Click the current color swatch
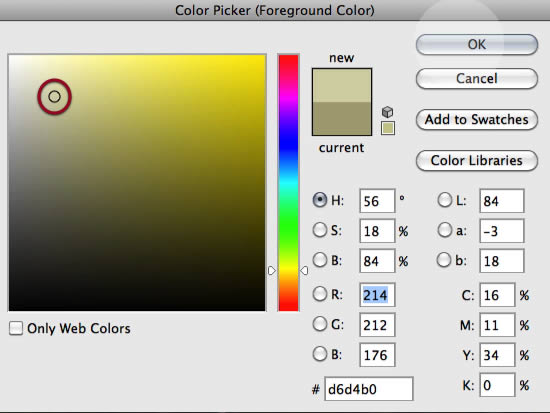Image resolution: width=550 pixels, height=413 pixels. coord(342,119)
